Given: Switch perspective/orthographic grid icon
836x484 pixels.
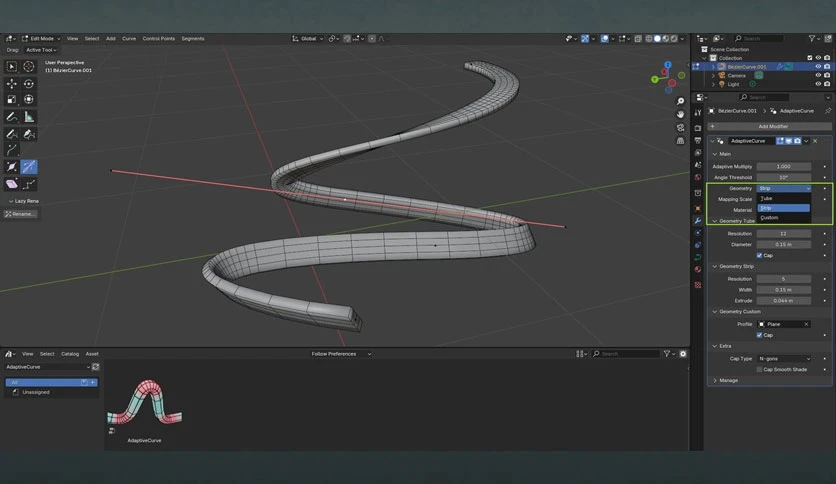Looking at the screenshot, I should [x=680, y=141].
